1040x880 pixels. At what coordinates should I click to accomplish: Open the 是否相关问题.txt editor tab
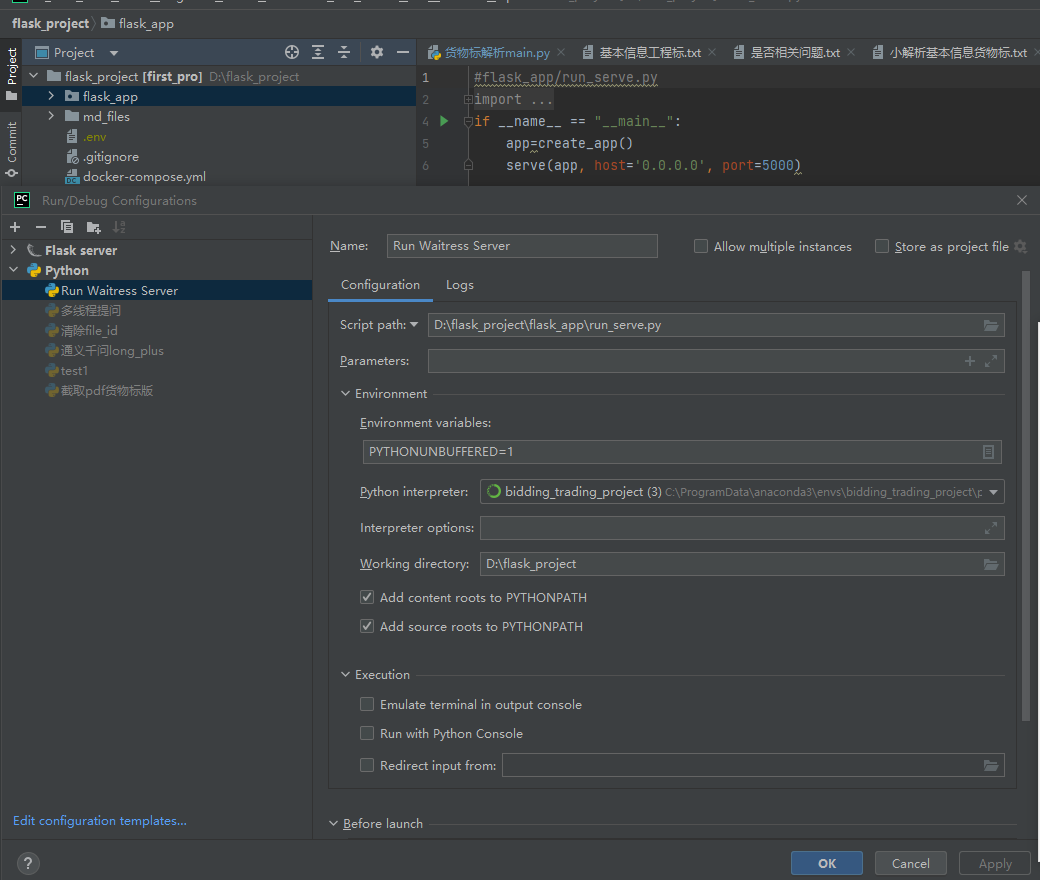click(794, 52)
